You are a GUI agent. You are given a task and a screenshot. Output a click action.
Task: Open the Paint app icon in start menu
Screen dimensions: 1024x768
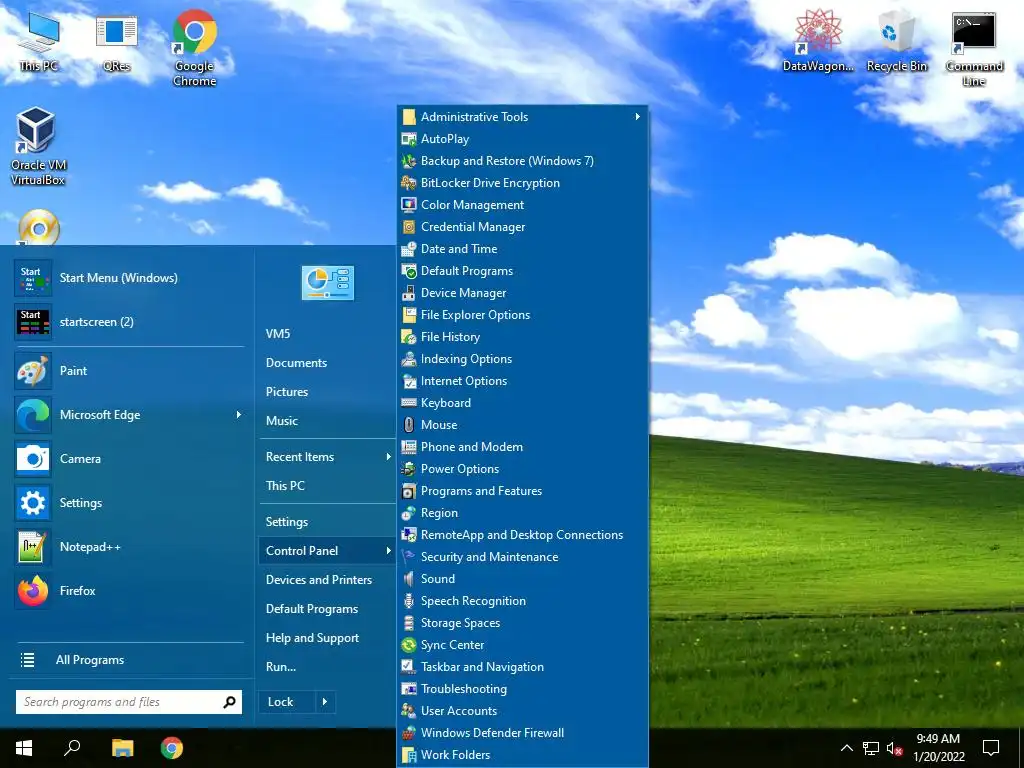[x=33, y=371]
